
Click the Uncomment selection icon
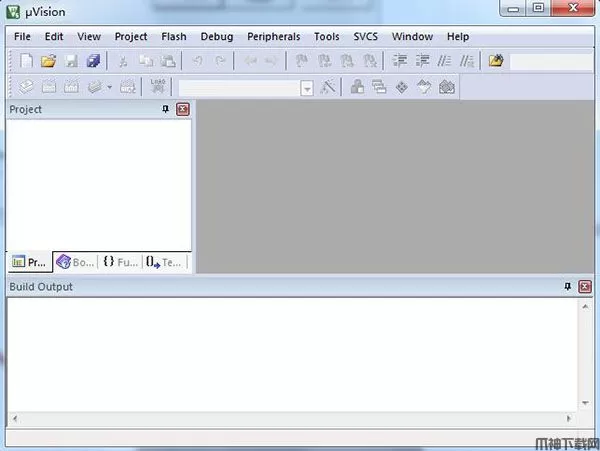(x=467, y=61)
